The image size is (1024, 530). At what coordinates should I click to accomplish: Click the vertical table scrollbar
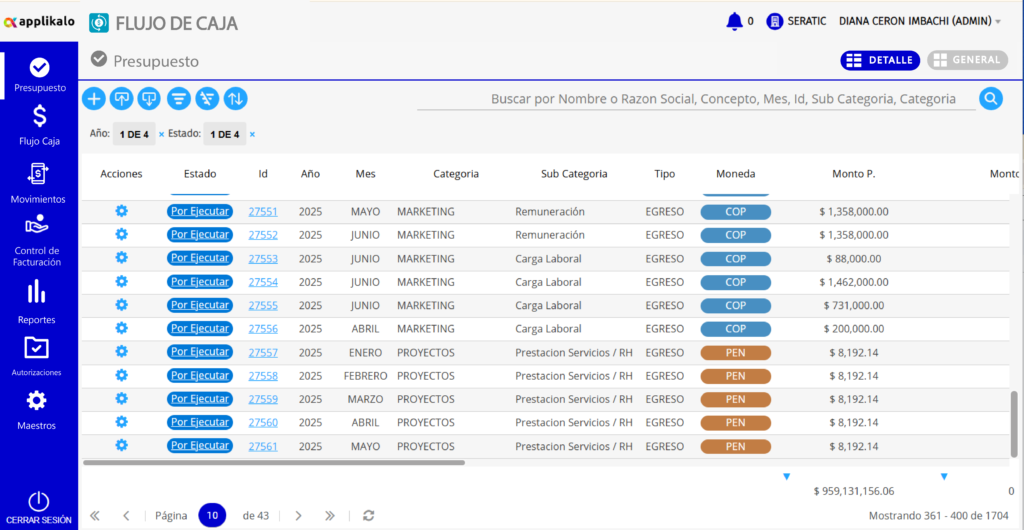(1014, 424)
